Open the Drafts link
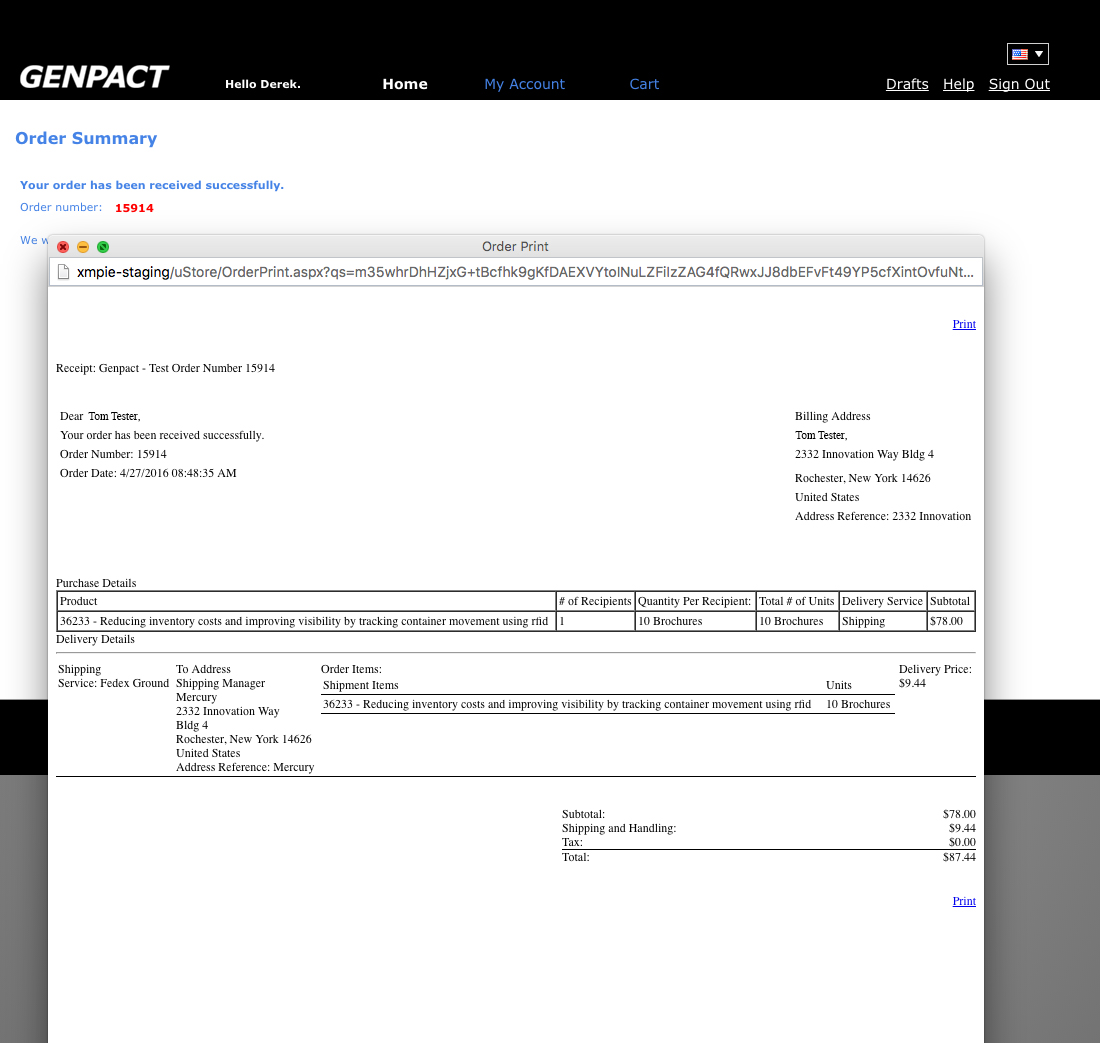This screenshot has width=1100, height=1043. 907,84
